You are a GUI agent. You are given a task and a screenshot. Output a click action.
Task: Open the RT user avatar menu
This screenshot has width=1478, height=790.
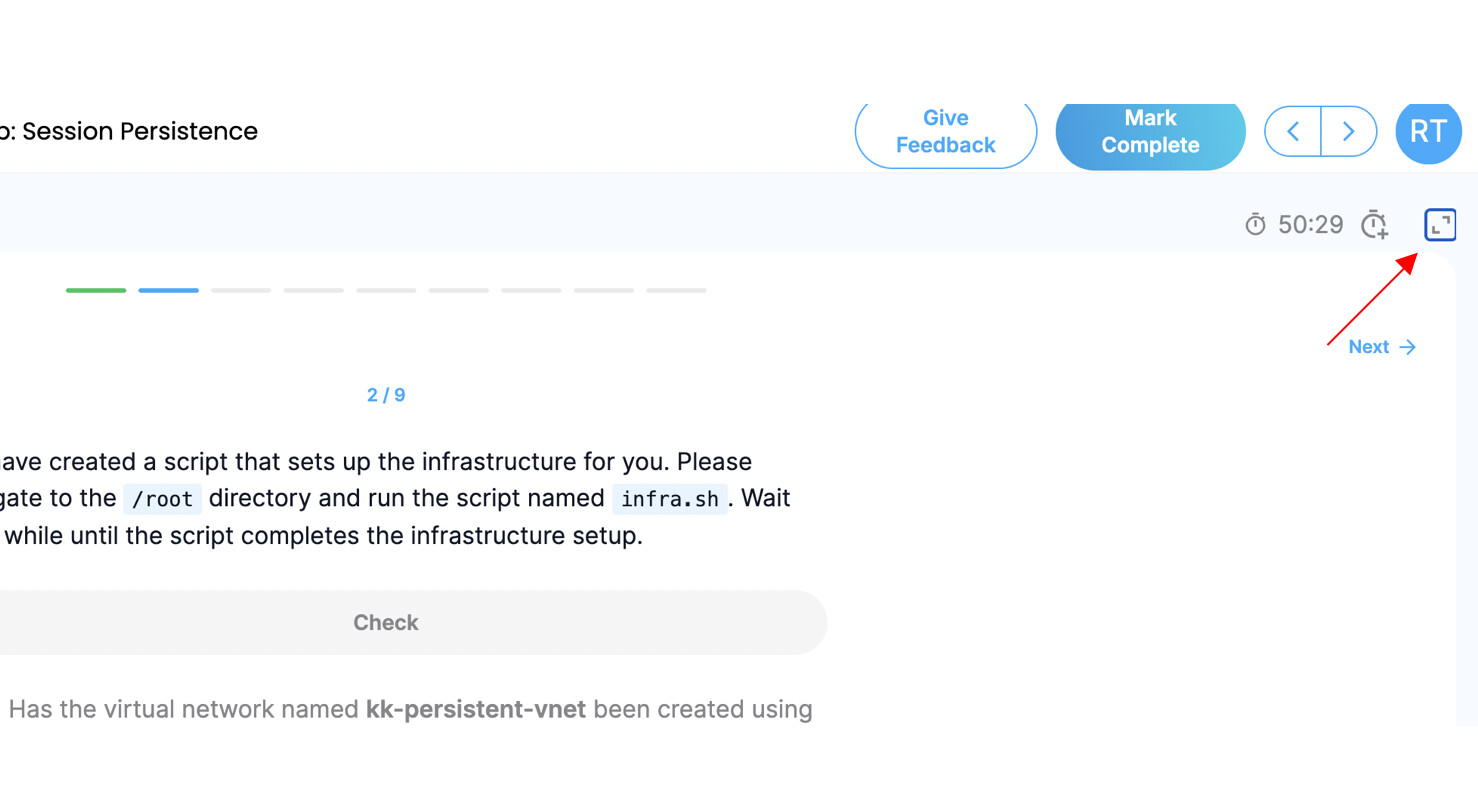(1428, 131)
